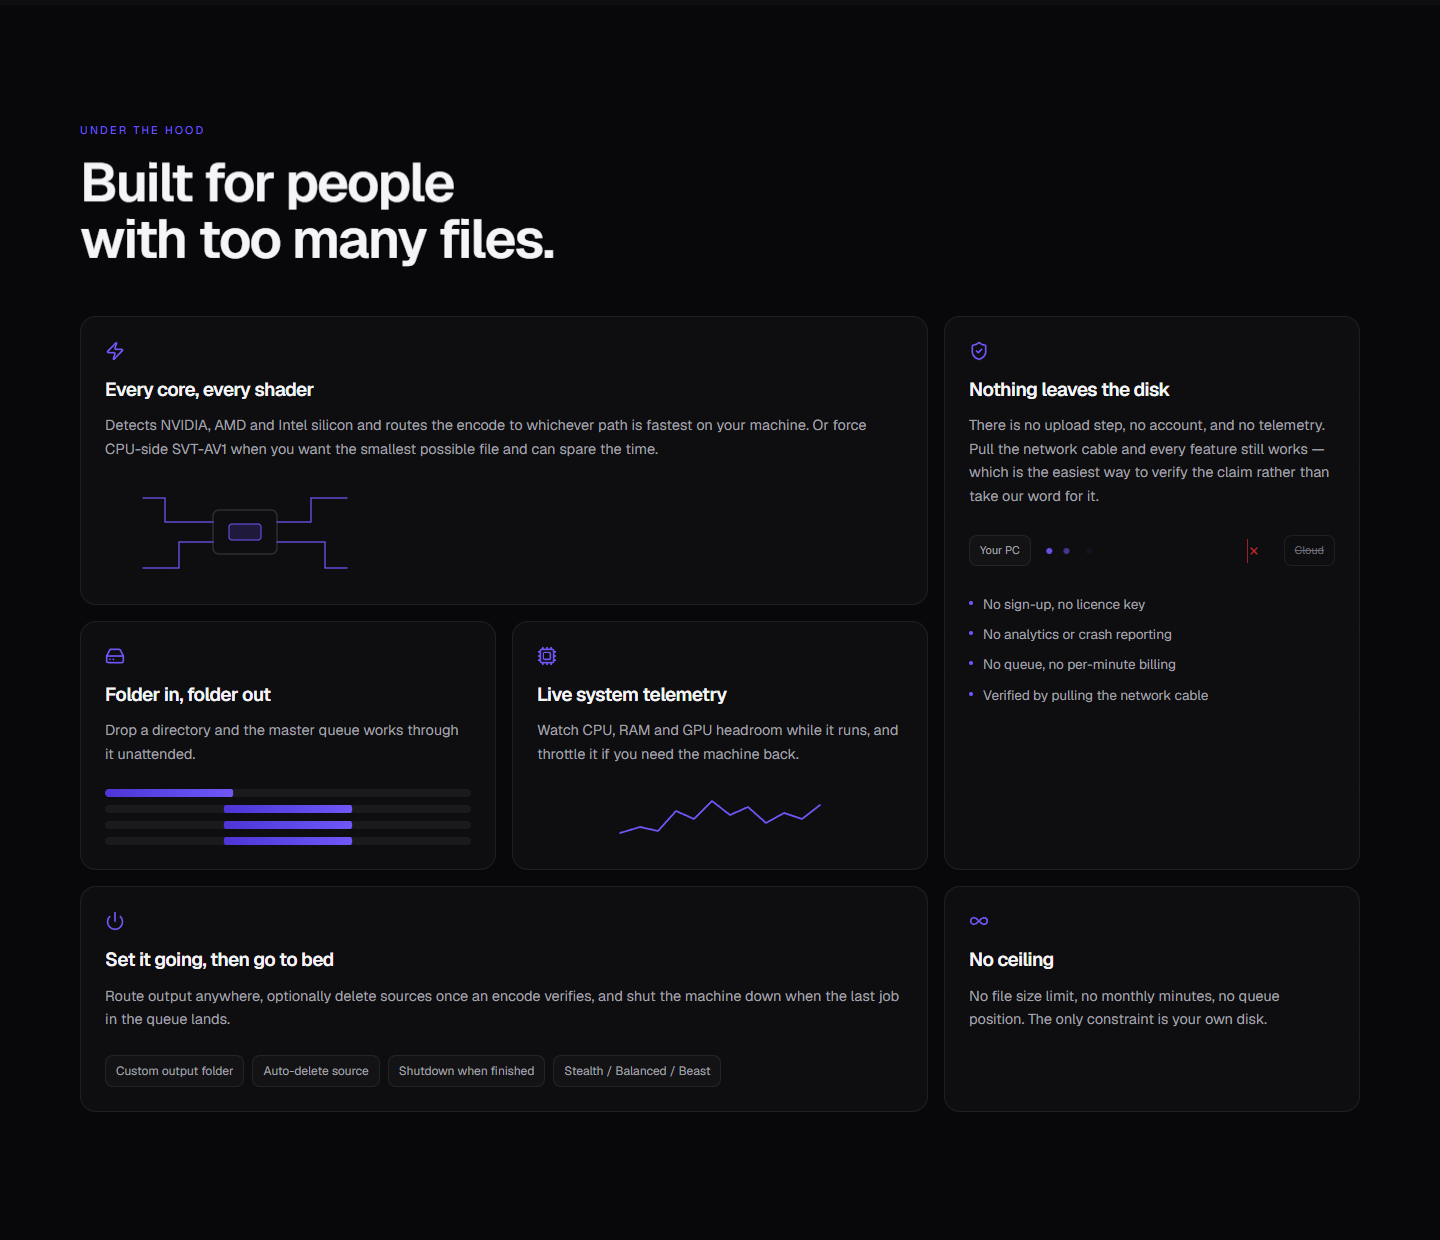The image size is (1440, 1240).
Task: Click the infinity icon above No ceiling
Action: click(x=979, y=921)
